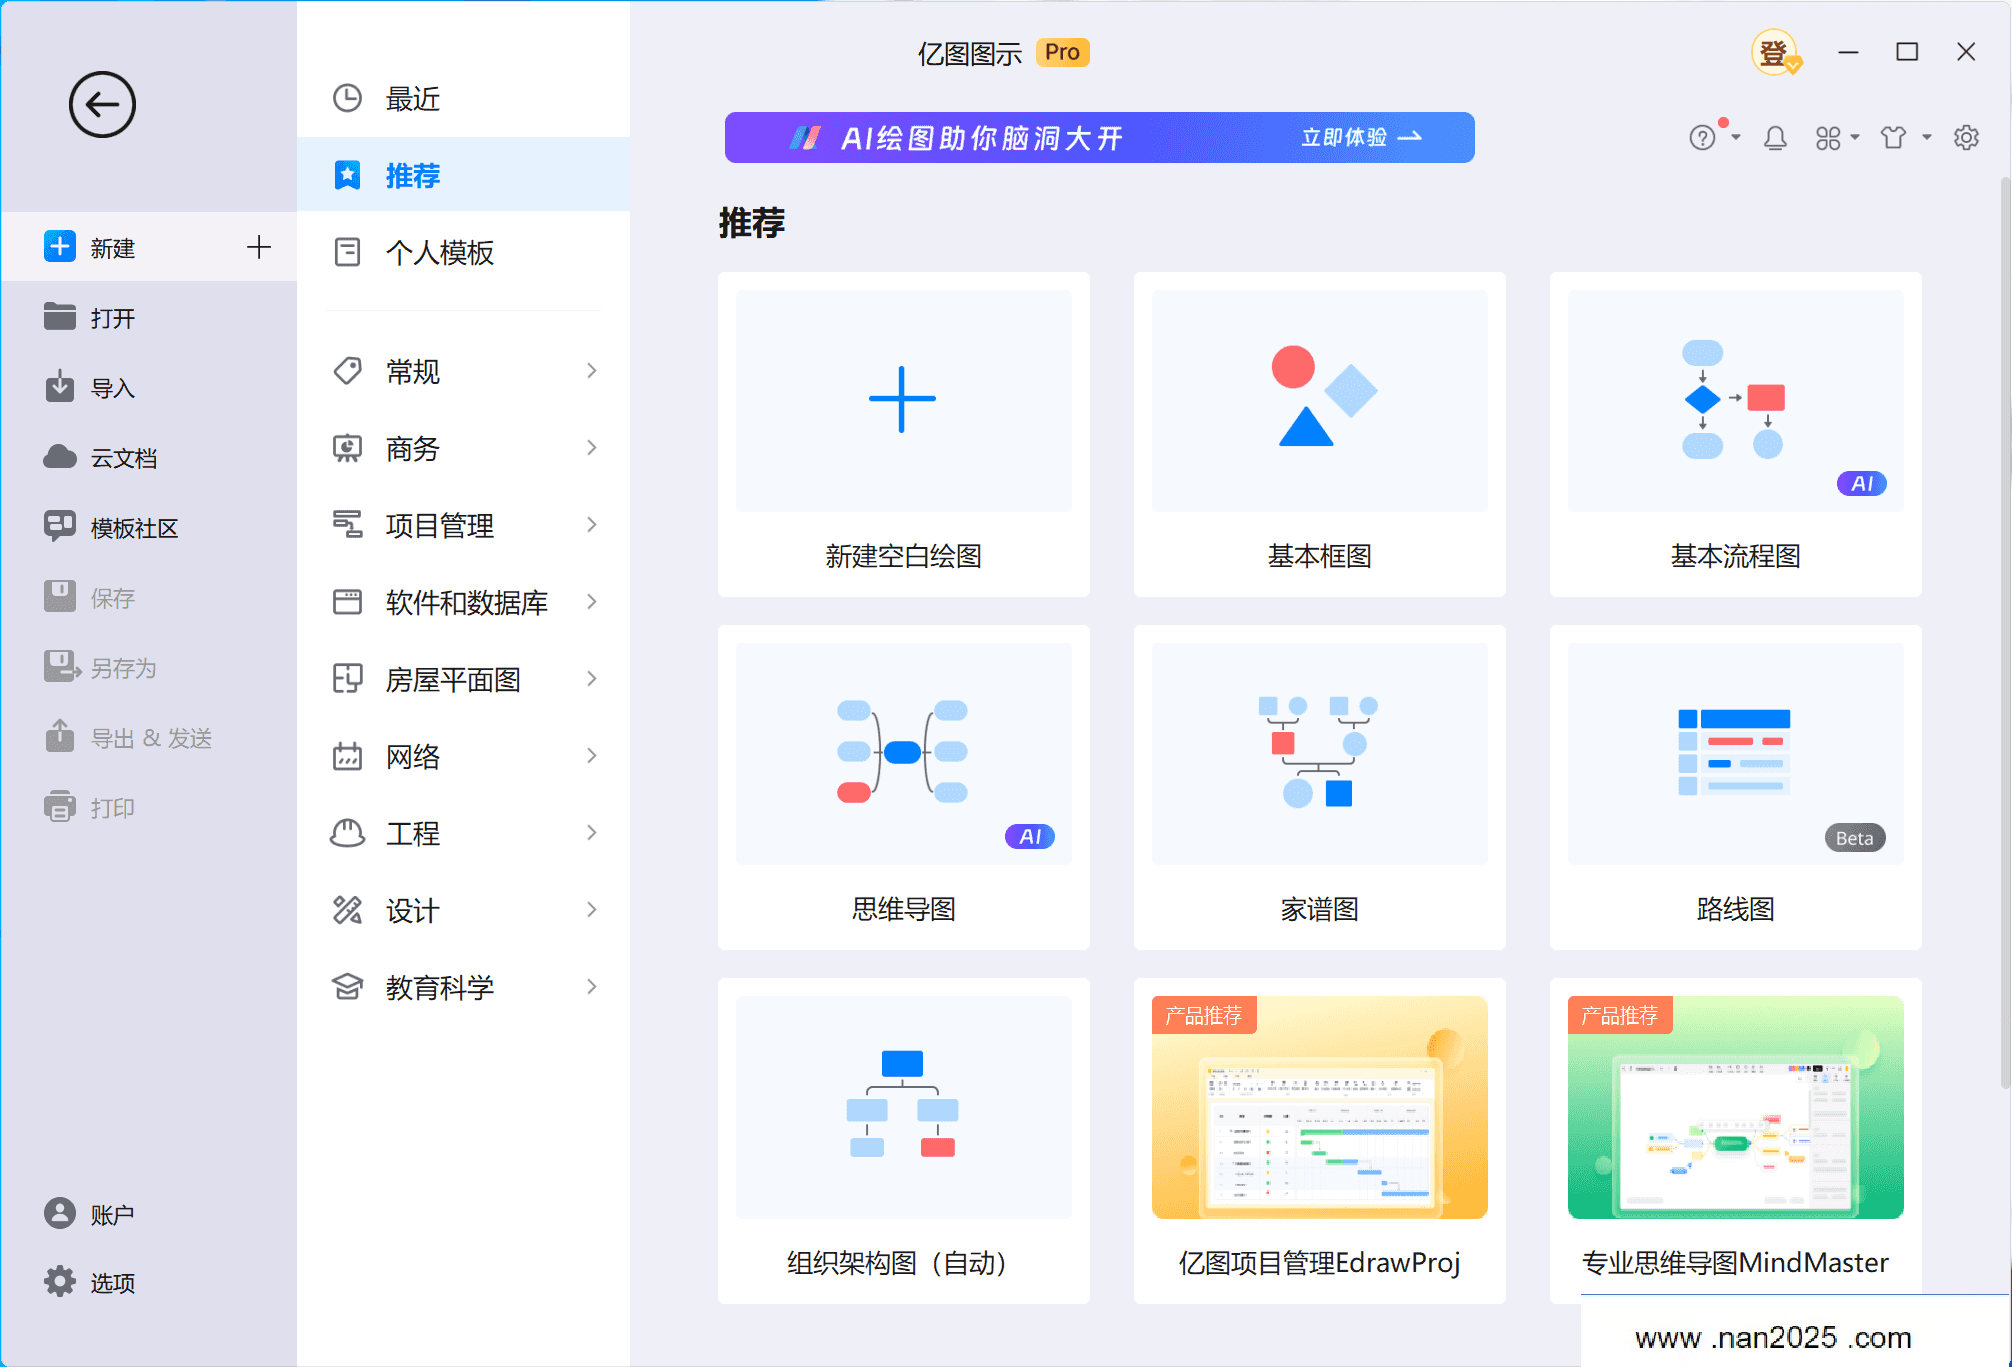Viewport: 2012px width, 1367px height.
Task: Click the back arrow circle icon
Action: [102, 104]
